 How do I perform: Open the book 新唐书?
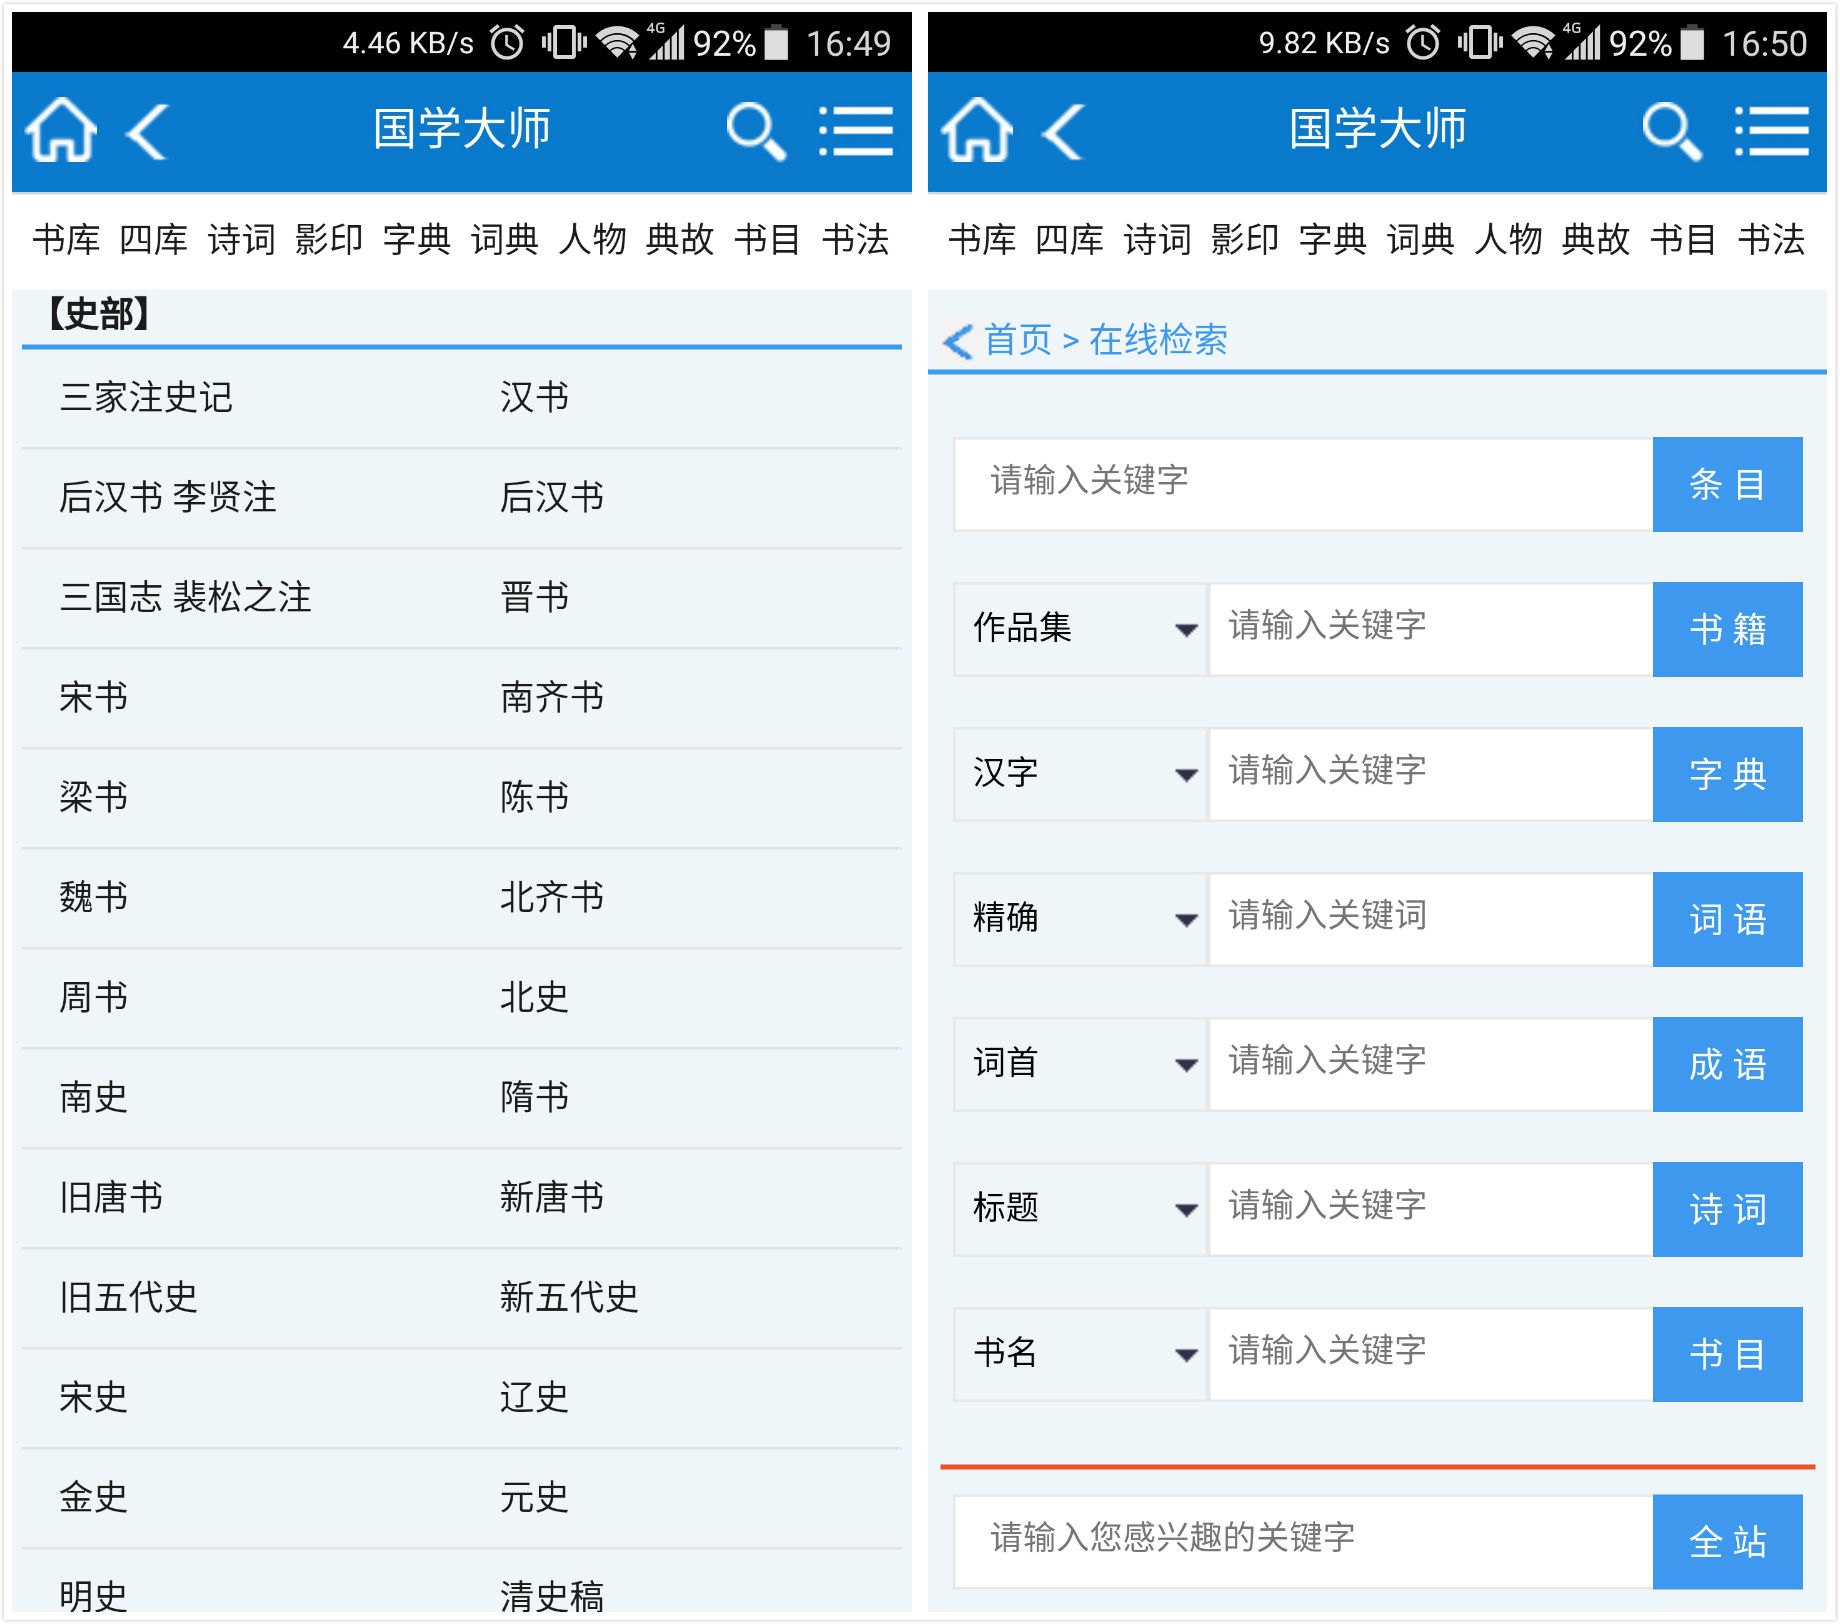(552, 1198)
